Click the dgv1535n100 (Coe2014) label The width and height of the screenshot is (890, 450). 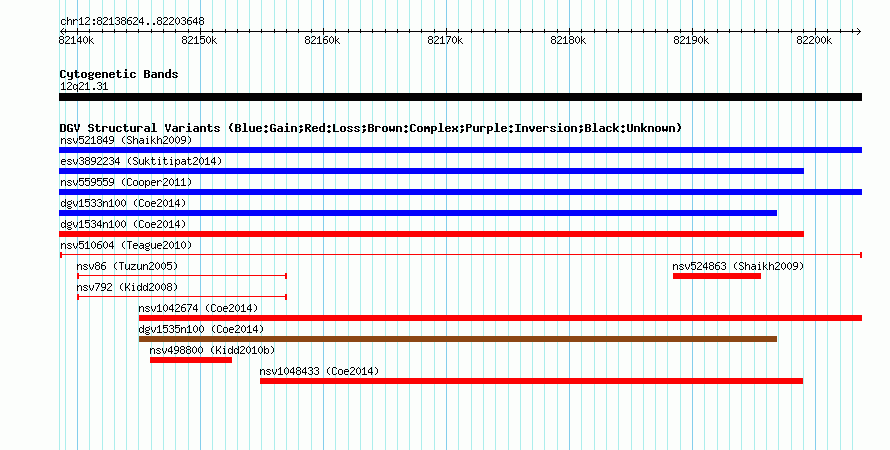(201, 329)
